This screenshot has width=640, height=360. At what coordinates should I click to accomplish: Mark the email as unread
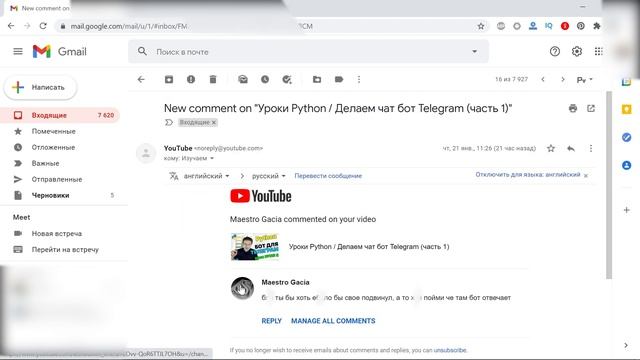[x=243, y=80]
